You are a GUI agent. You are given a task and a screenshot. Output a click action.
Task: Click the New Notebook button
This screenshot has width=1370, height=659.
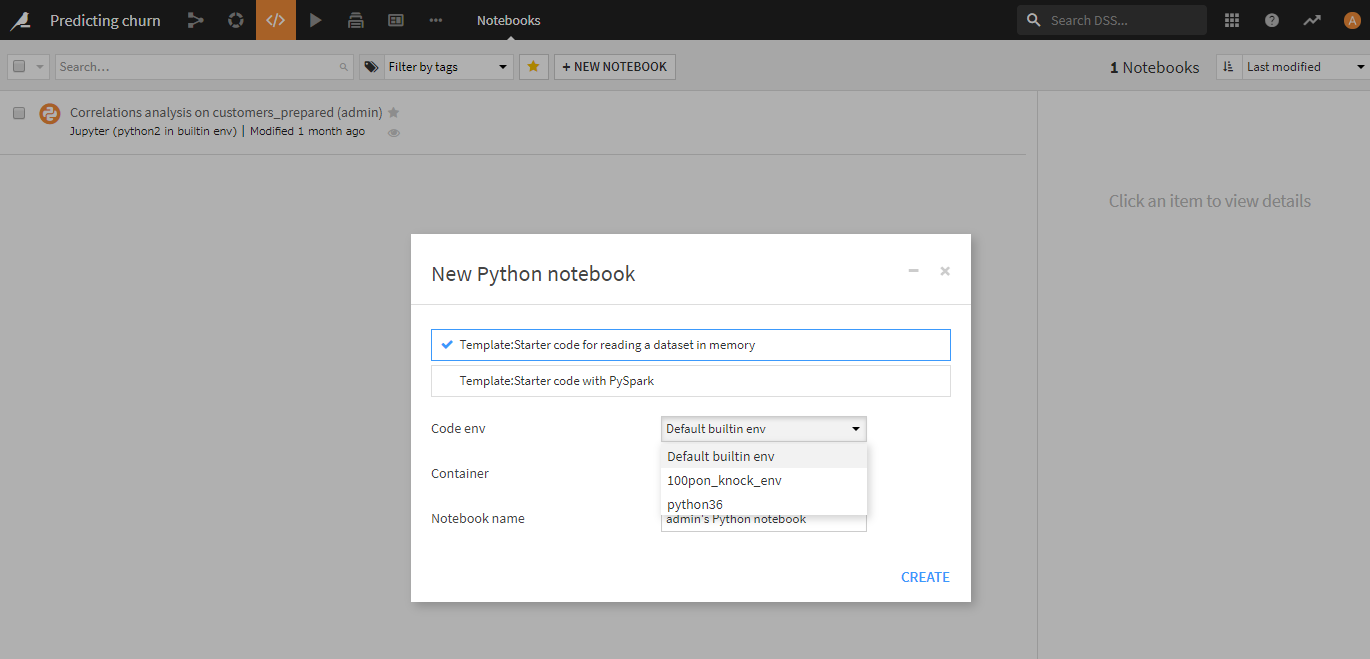coord(614,67)
